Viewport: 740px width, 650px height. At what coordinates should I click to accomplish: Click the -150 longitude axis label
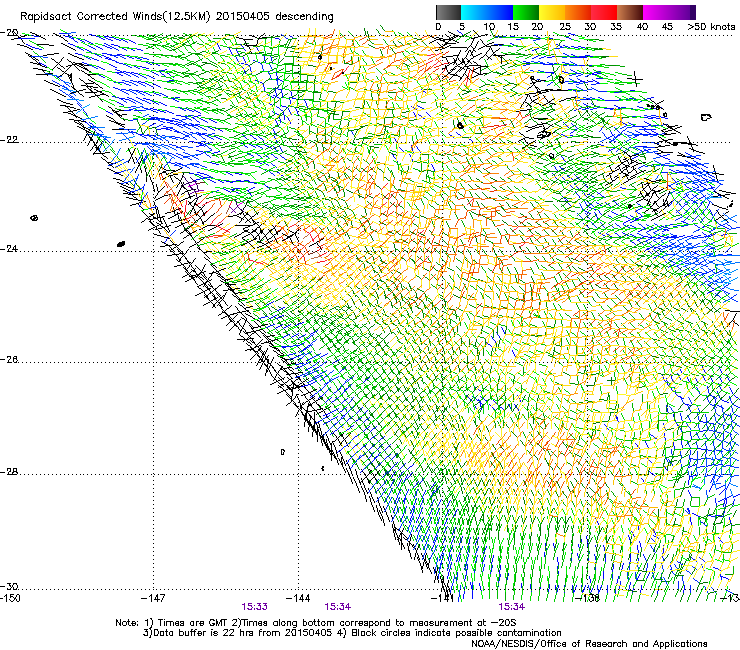[x=10, y=599]
